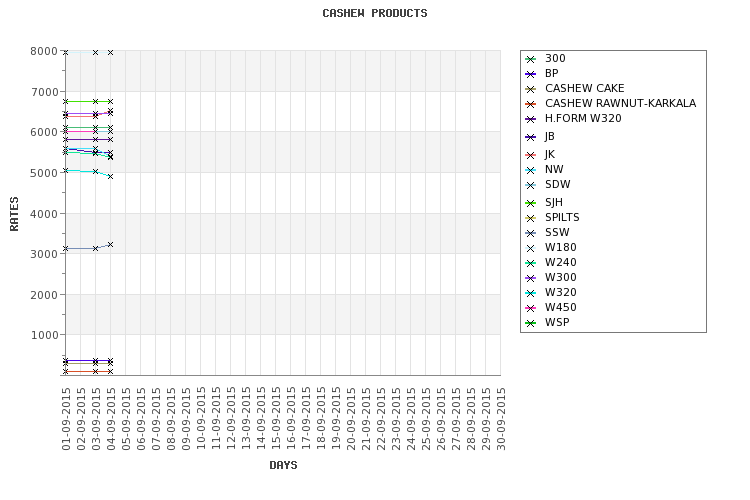
Task: Click the DAYS x-axis title
Action: pyautogui.click(x=283, y=465)
